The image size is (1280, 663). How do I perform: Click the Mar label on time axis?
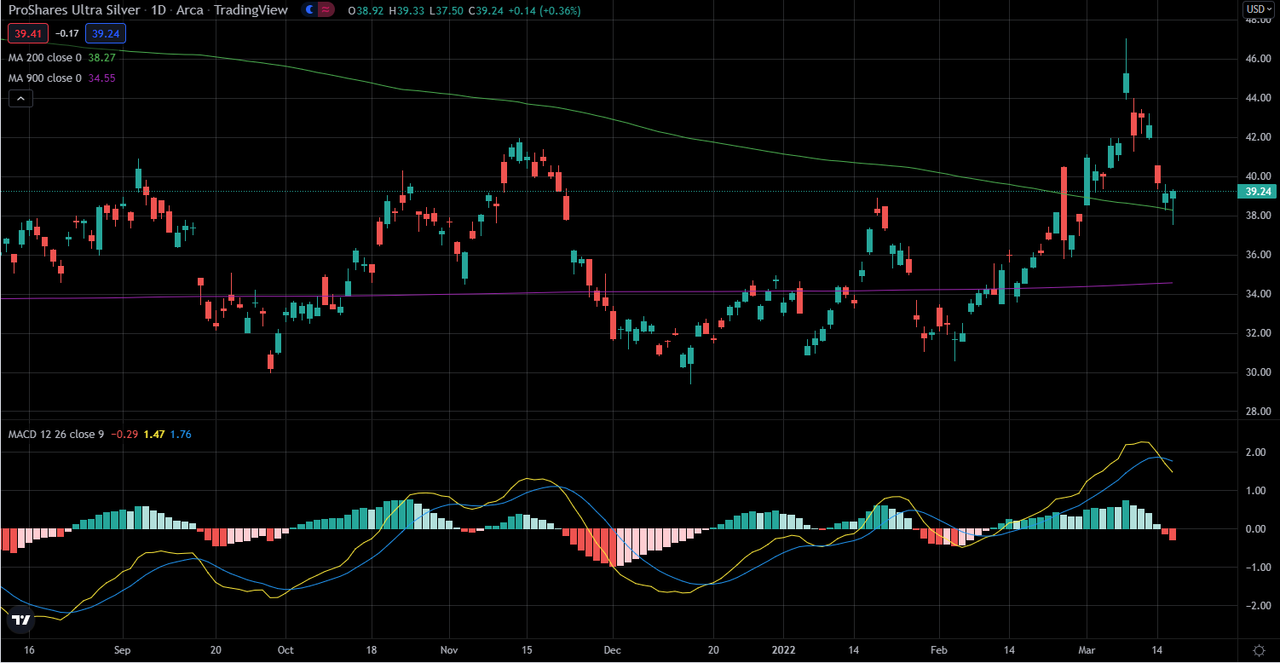click(x=1086, y=649)
